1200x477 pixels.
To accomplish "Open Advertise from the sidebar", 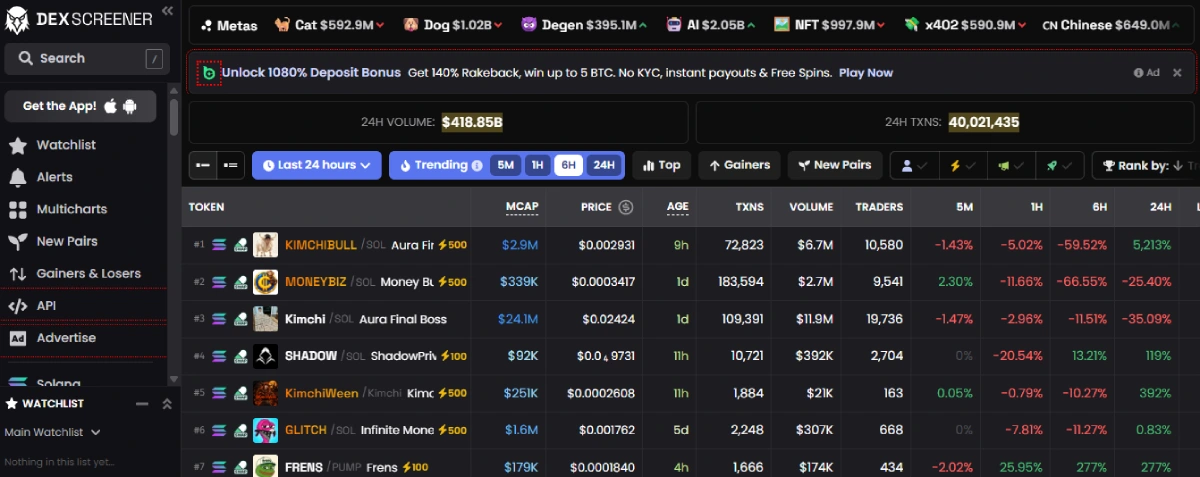I will 66,338.
